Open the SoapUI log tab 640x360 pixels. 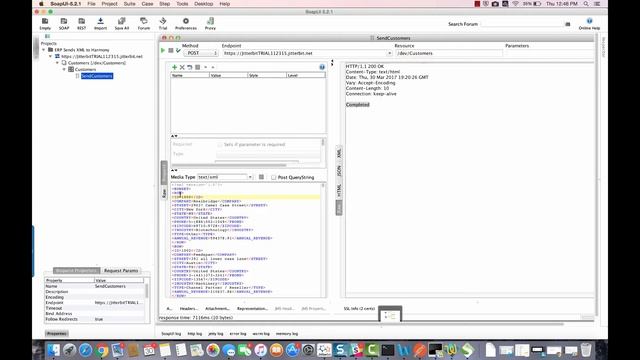[171, 334]
